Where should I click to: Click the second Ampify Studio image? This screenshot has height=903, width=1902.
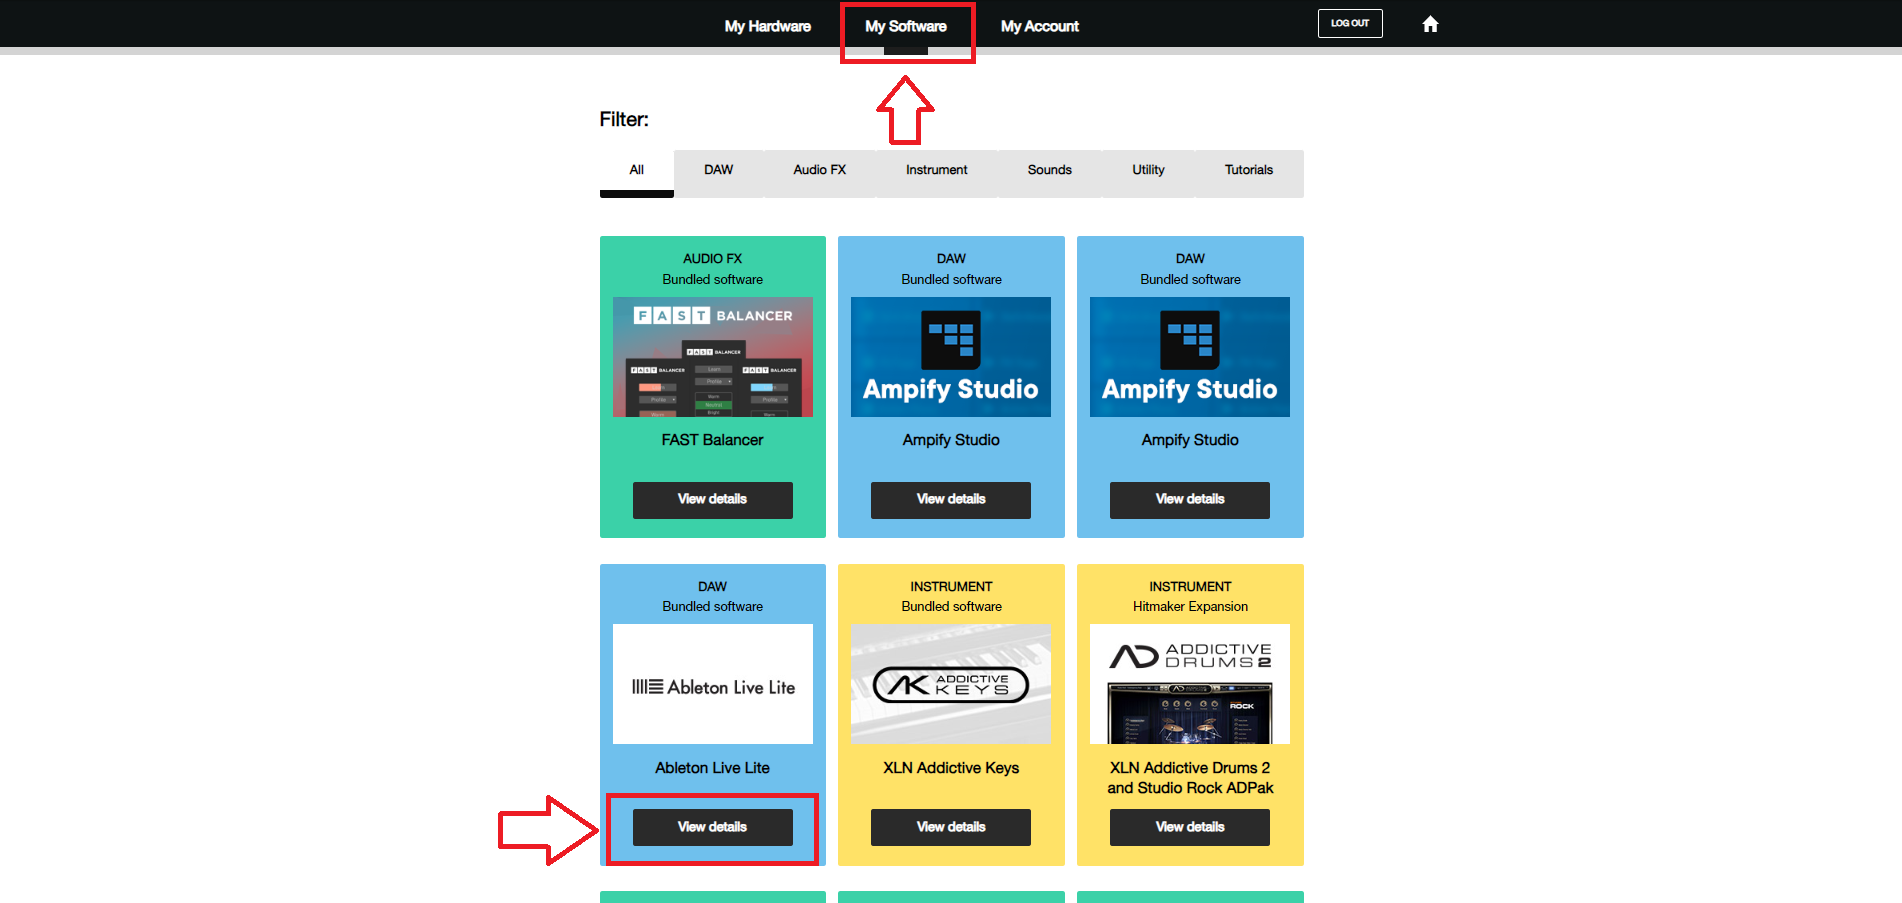coord(1190,357)
